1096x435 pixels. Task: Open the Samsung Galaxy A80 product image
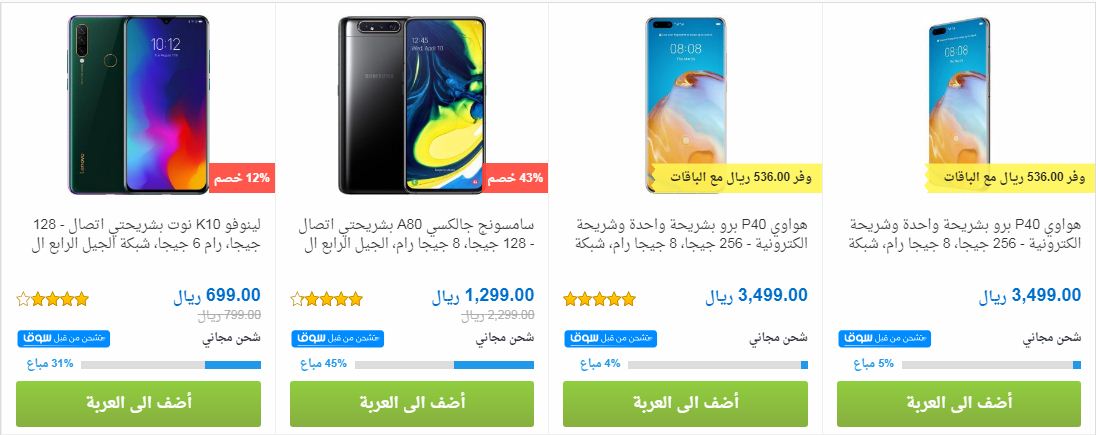pyautogui.click(x=412, y=105)
